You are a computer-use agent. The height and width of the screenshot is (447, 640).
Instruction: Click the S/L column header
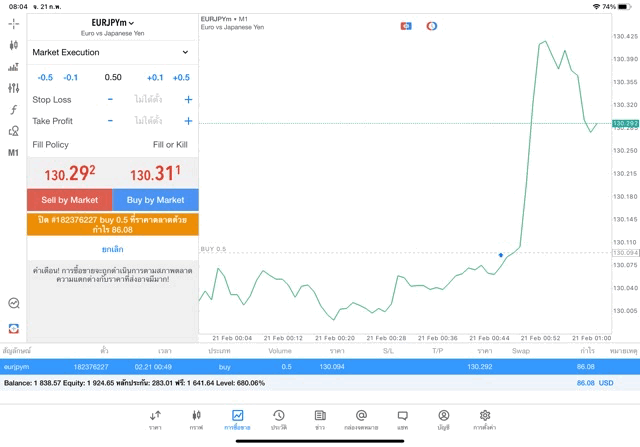pyautogui.click(x=388, y=351)
